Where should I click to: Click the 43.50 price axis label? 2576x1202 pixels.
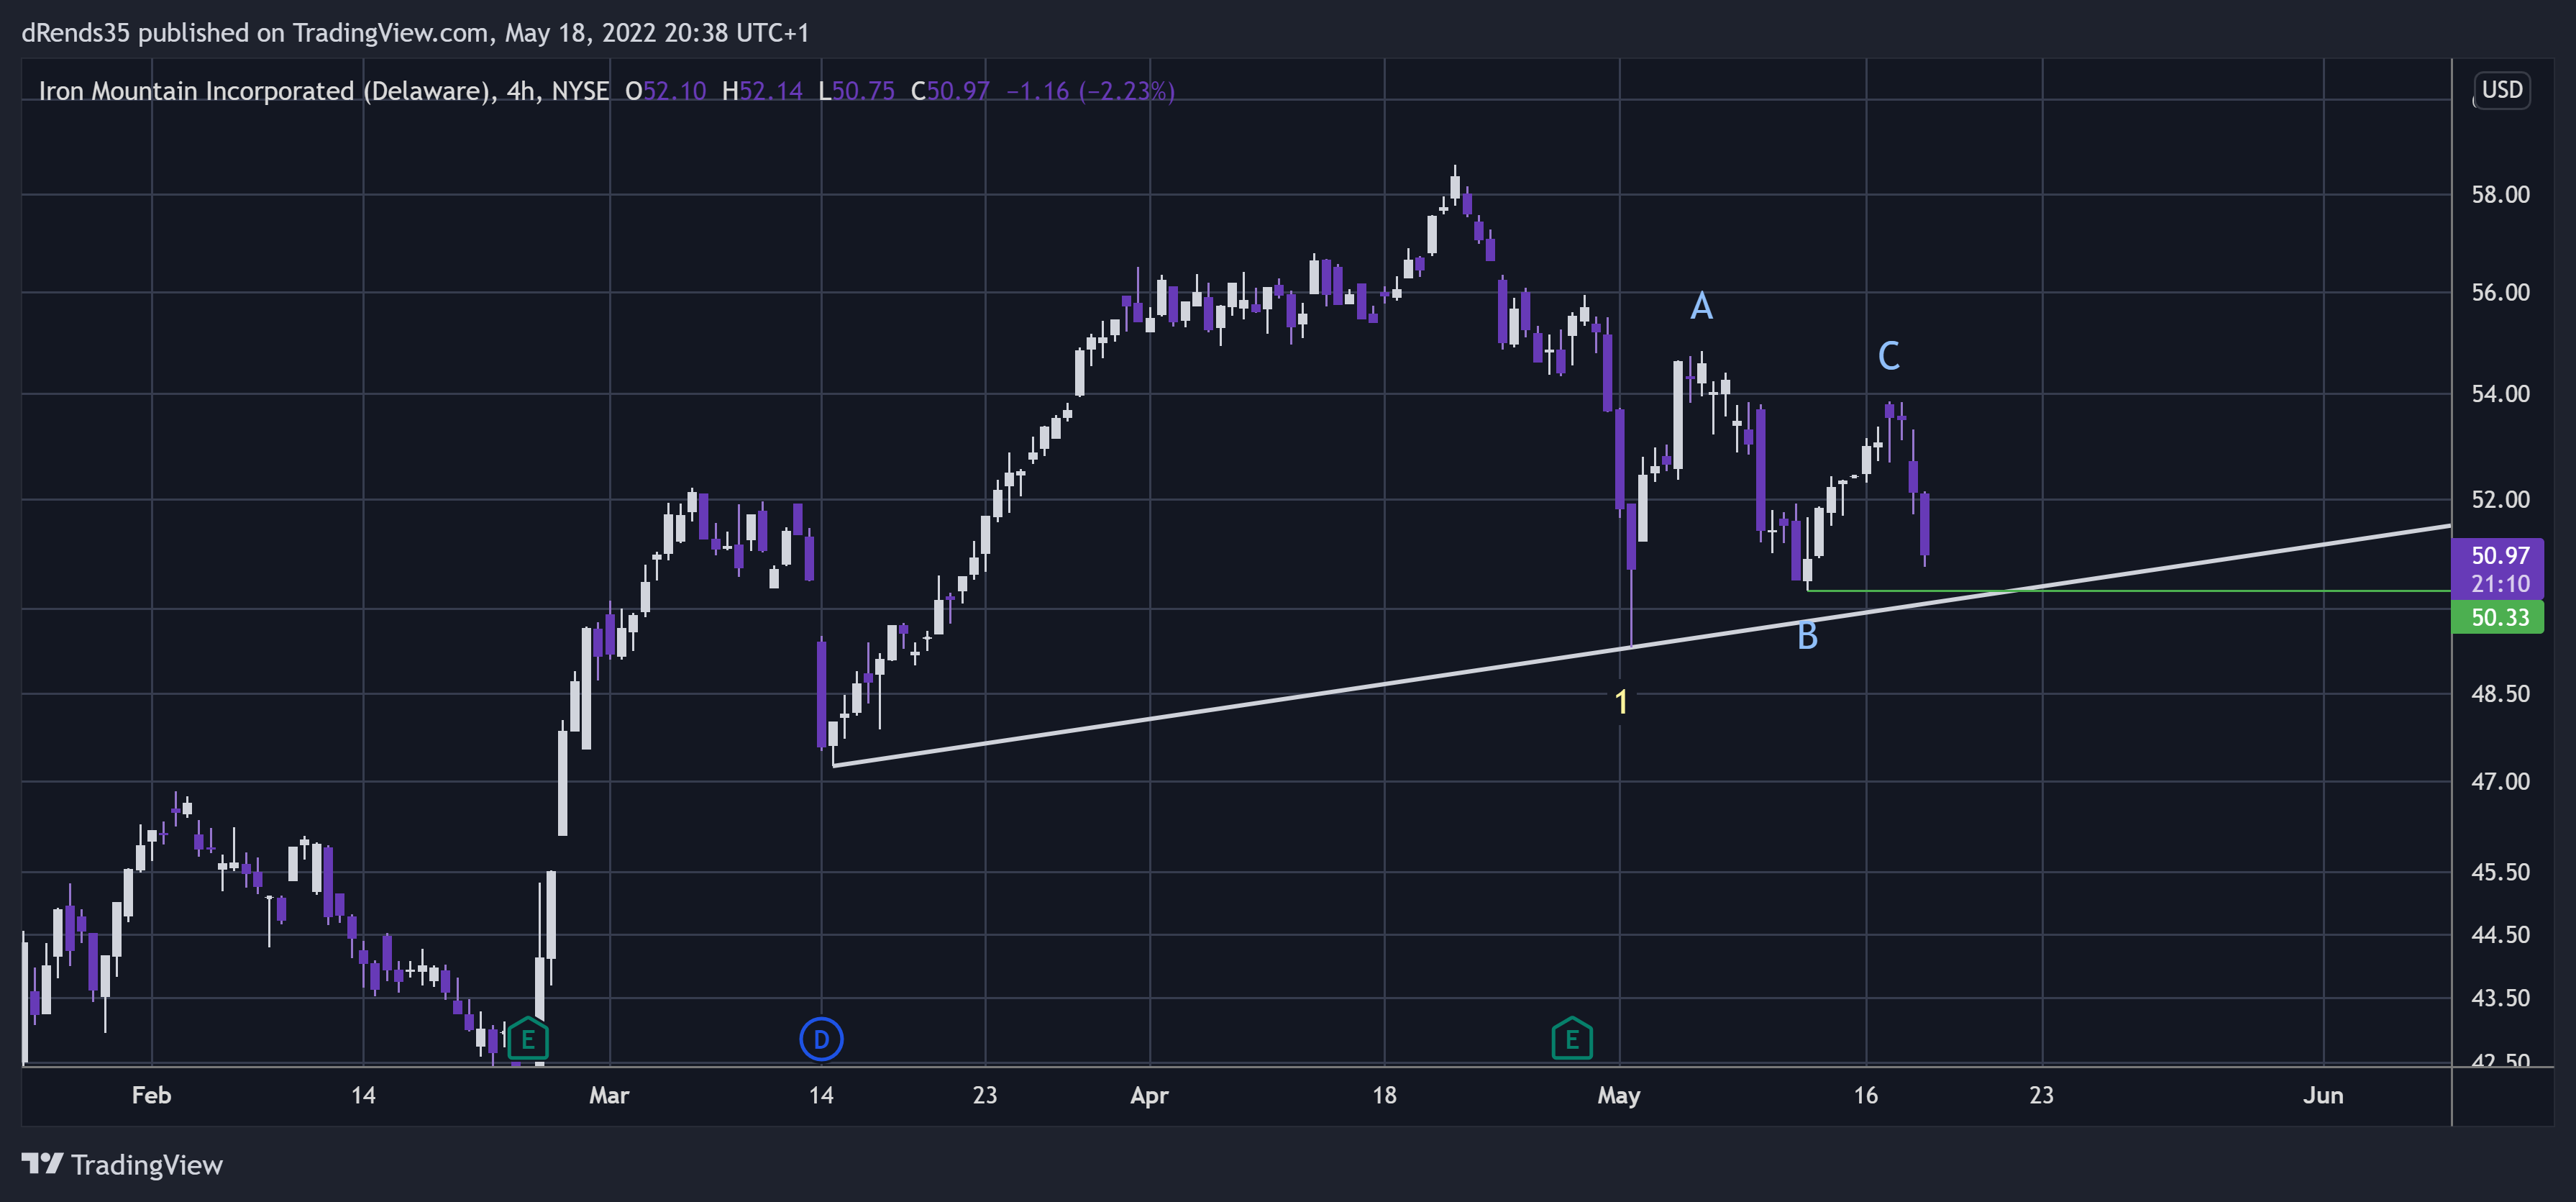[x=2500, y=997]
